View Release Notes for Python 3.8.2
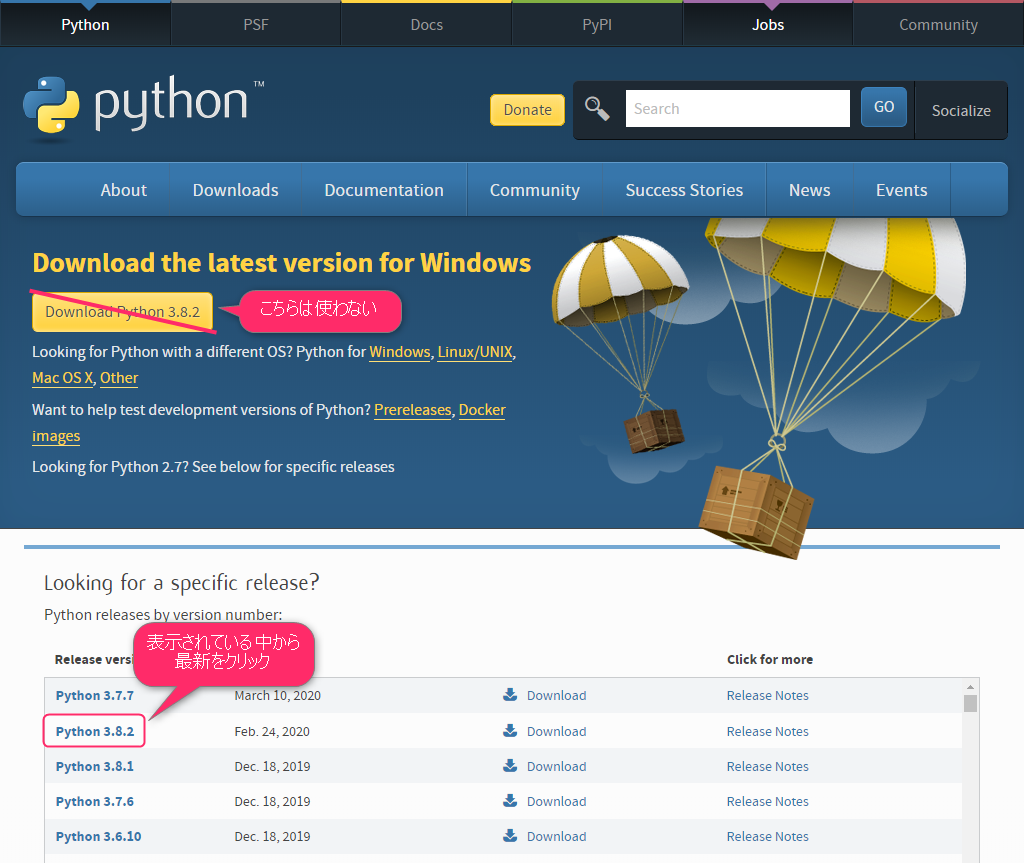Viewport: 1024px width, 863px height. click(767, 731)
